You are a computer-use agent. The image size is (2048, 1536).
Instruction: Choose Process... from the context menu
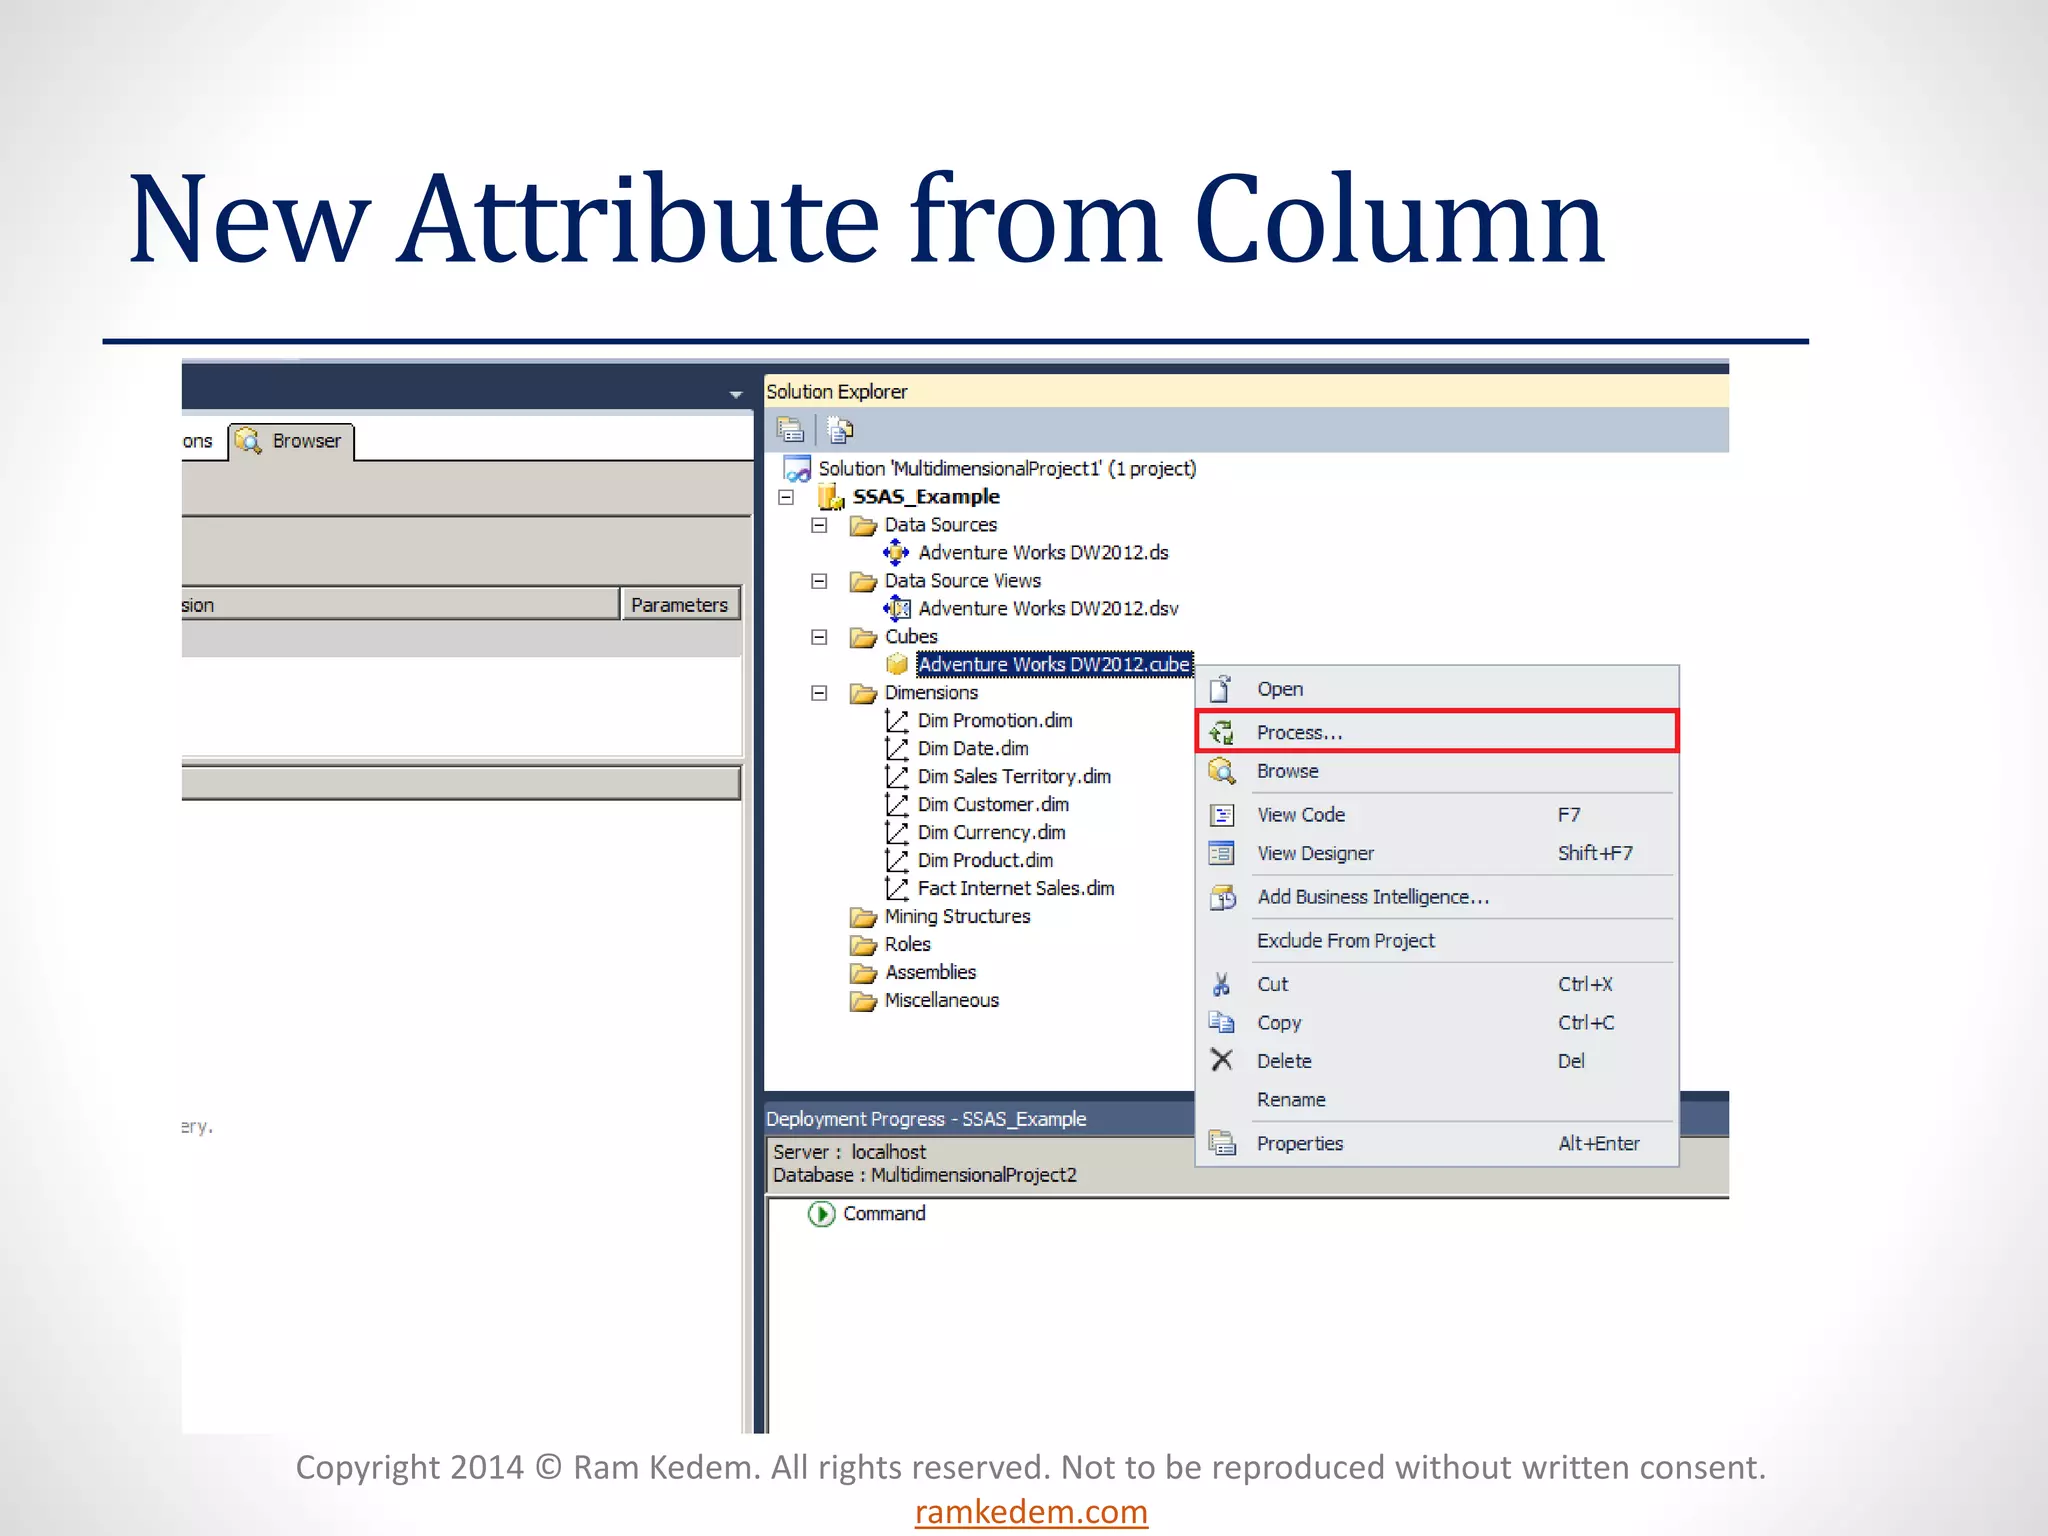1299,733
